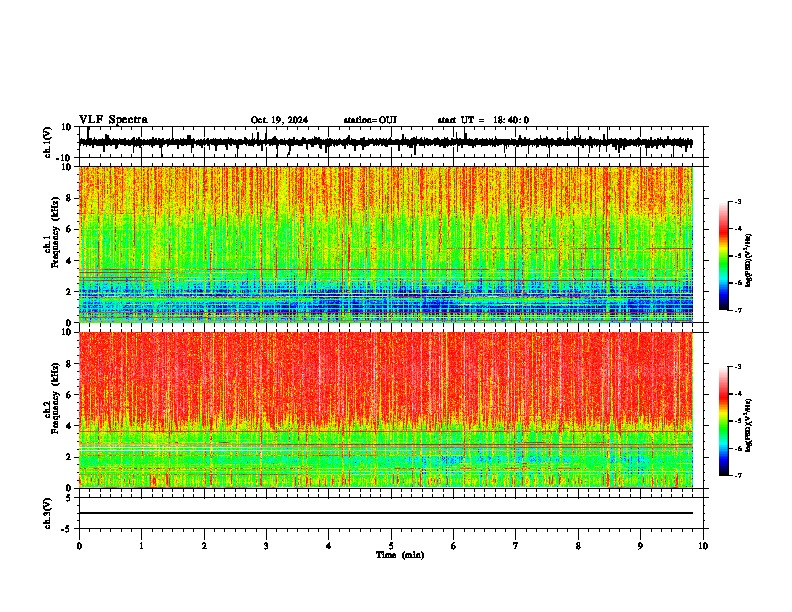Click the "3" tick on the time axis

tap(266, 546)
